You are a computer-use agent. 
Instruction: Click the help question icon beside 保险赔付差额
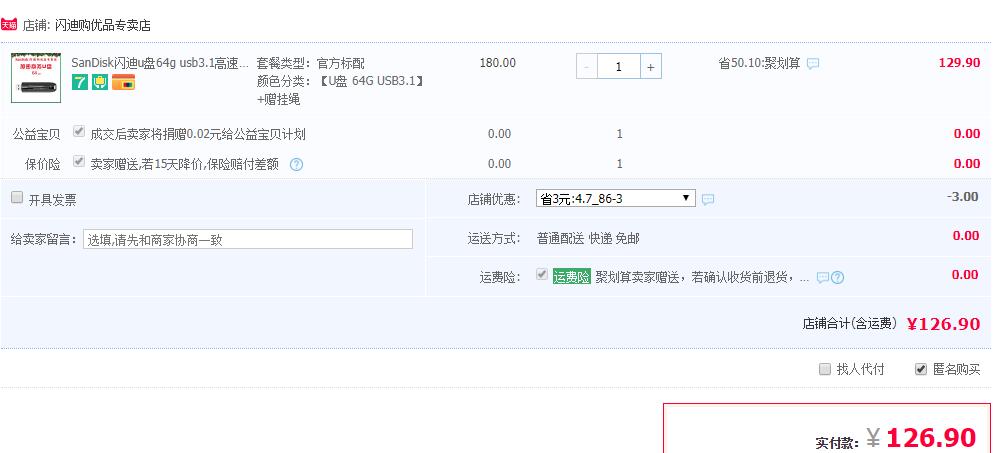(296, 165)
